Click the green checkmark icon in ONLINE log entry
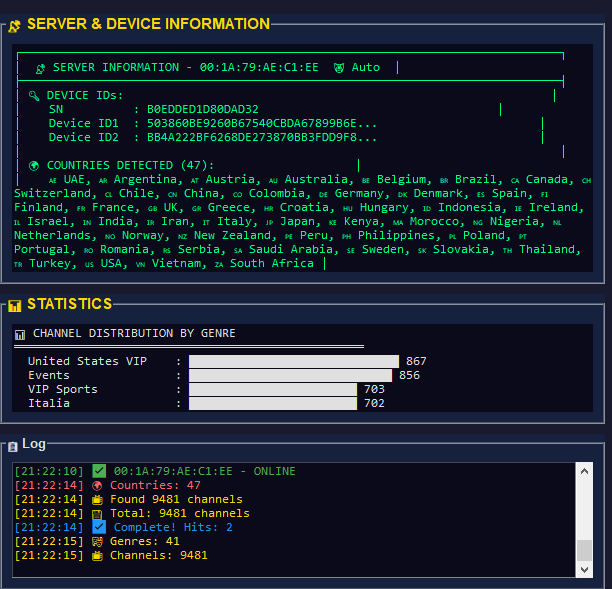 (x=99, y=471)
